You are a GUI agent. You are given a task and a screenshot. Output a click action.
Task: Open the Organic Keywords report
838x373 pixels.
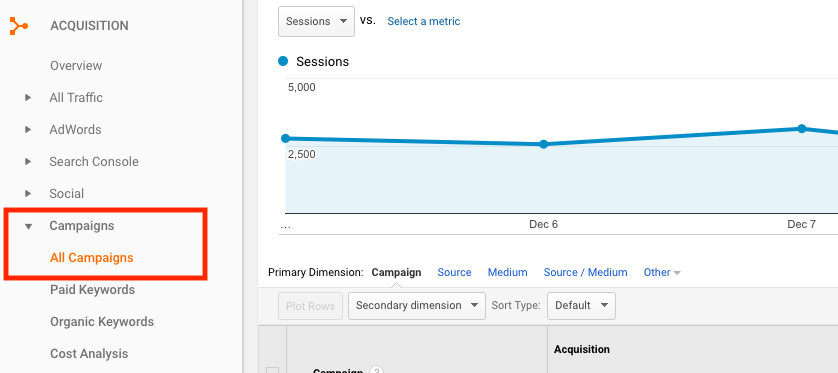102,322
